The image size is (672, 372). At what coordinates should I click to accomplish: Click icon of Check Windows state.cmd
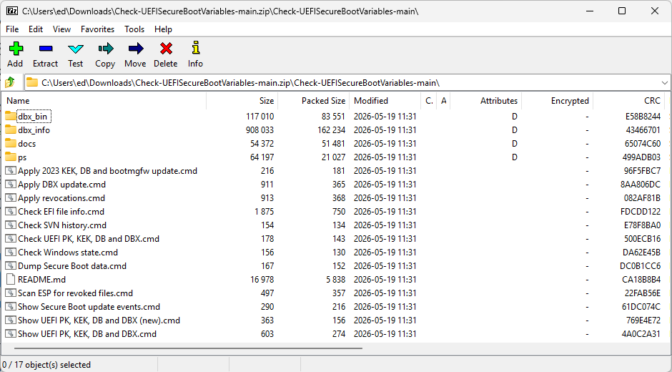pos(10,252)
